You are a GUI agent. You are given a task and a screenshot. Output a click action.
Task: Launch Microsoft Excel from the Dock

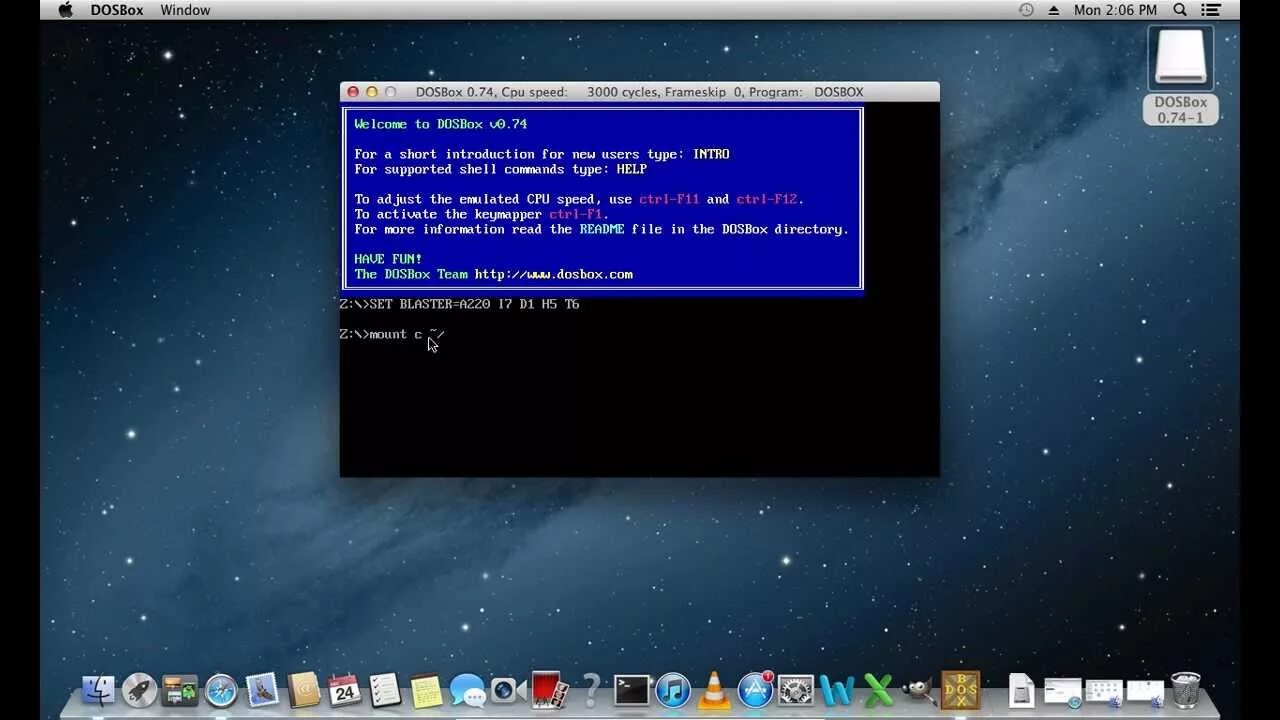(x=878, y=690)
